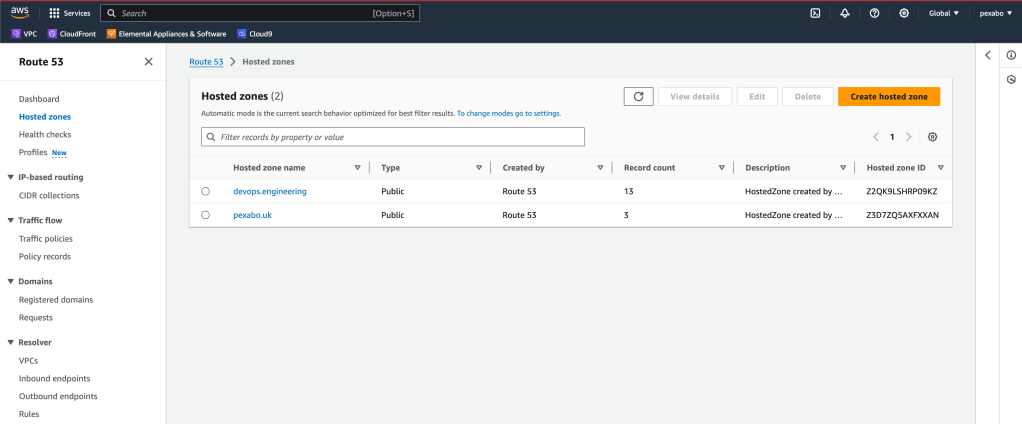
Task: Select the devops.engineering radio button
Action: click(x=205, y=191)
